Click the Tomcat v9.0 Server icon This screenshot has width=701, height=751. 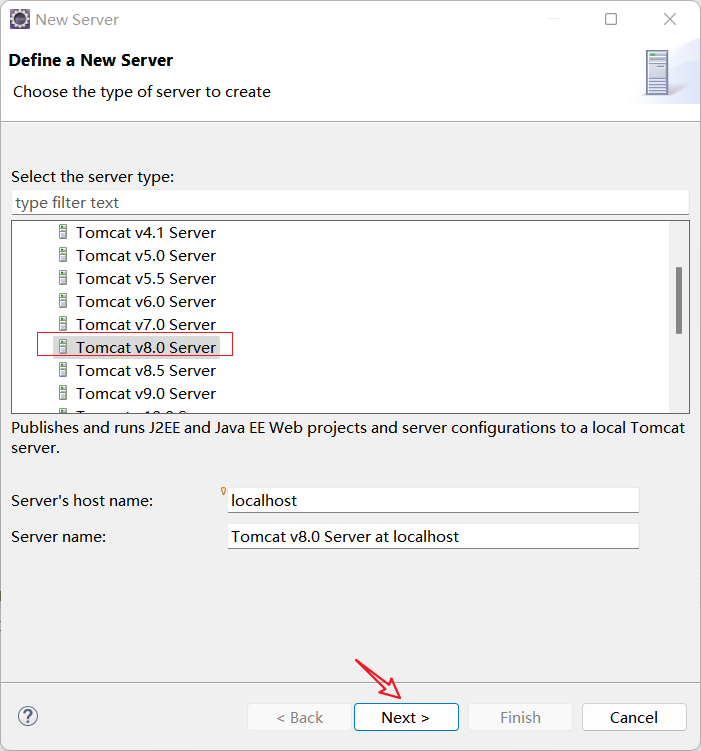click(63, 393)
